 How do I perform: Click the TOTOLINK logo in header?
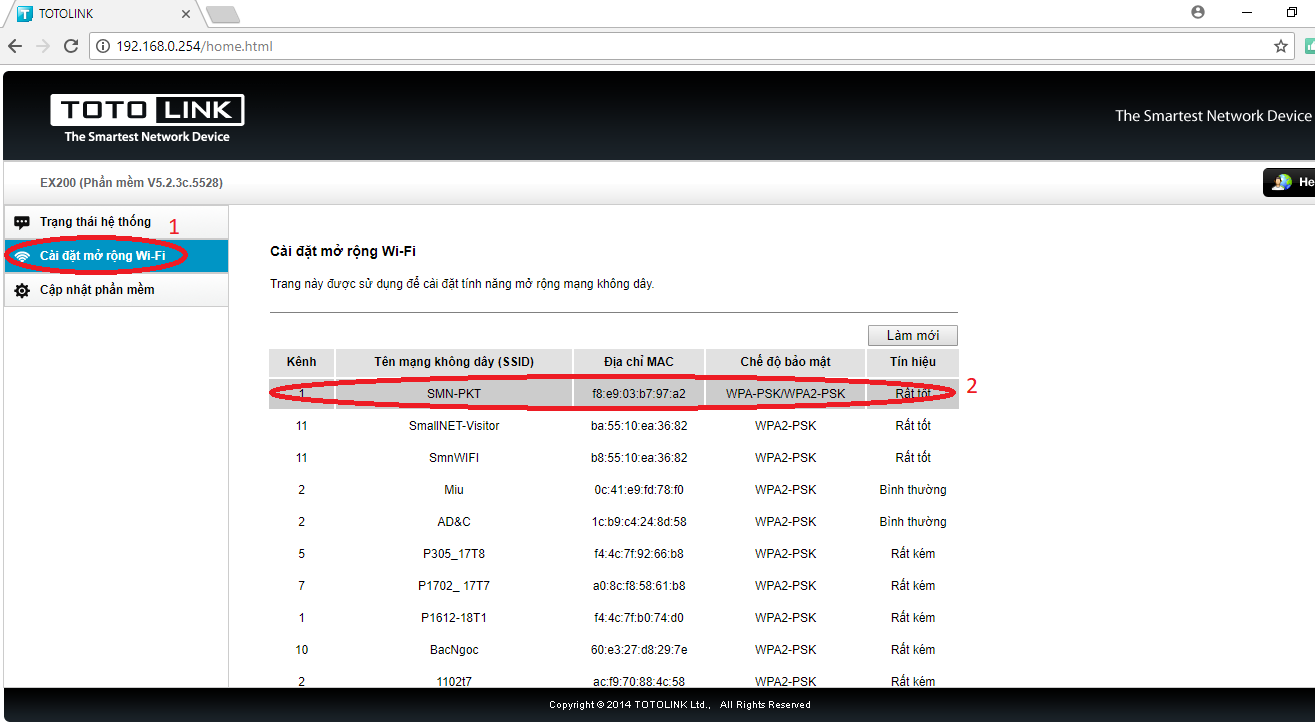click(147, 118)
